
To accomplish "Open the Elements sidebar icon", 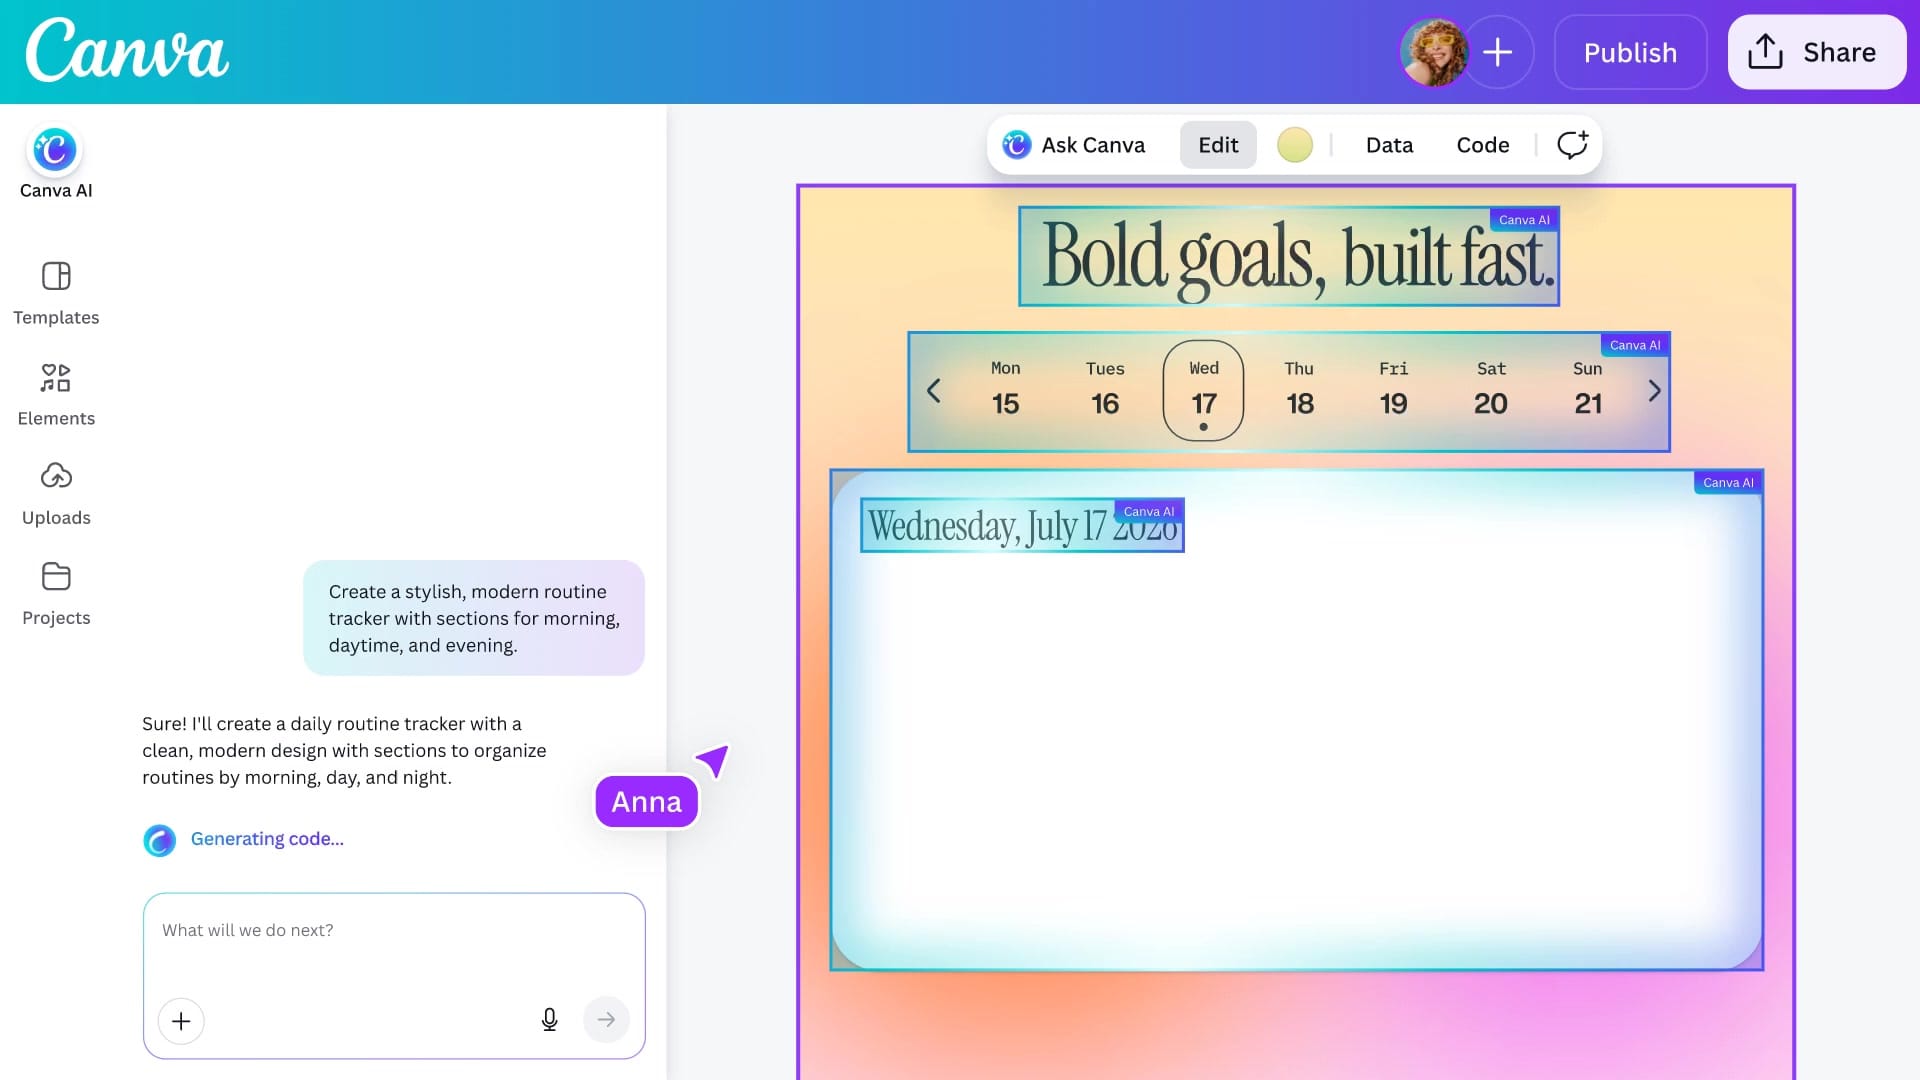I will pos(56,378).
